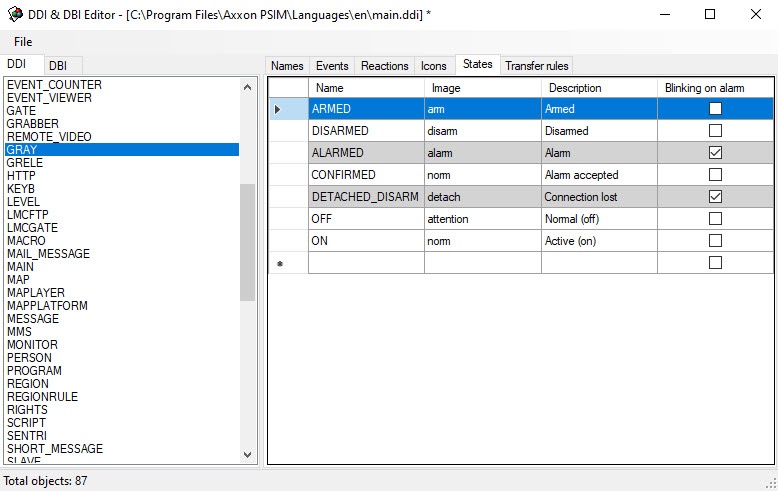Switch to the DBI tab
The width and height of the screenshot is (778, 491).
58,65
